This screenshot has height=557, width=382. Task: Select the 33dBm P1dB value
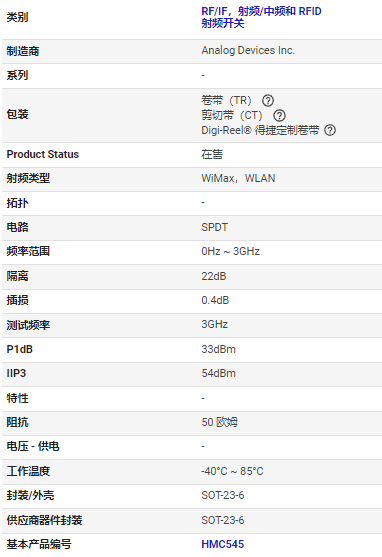point(219,350)
